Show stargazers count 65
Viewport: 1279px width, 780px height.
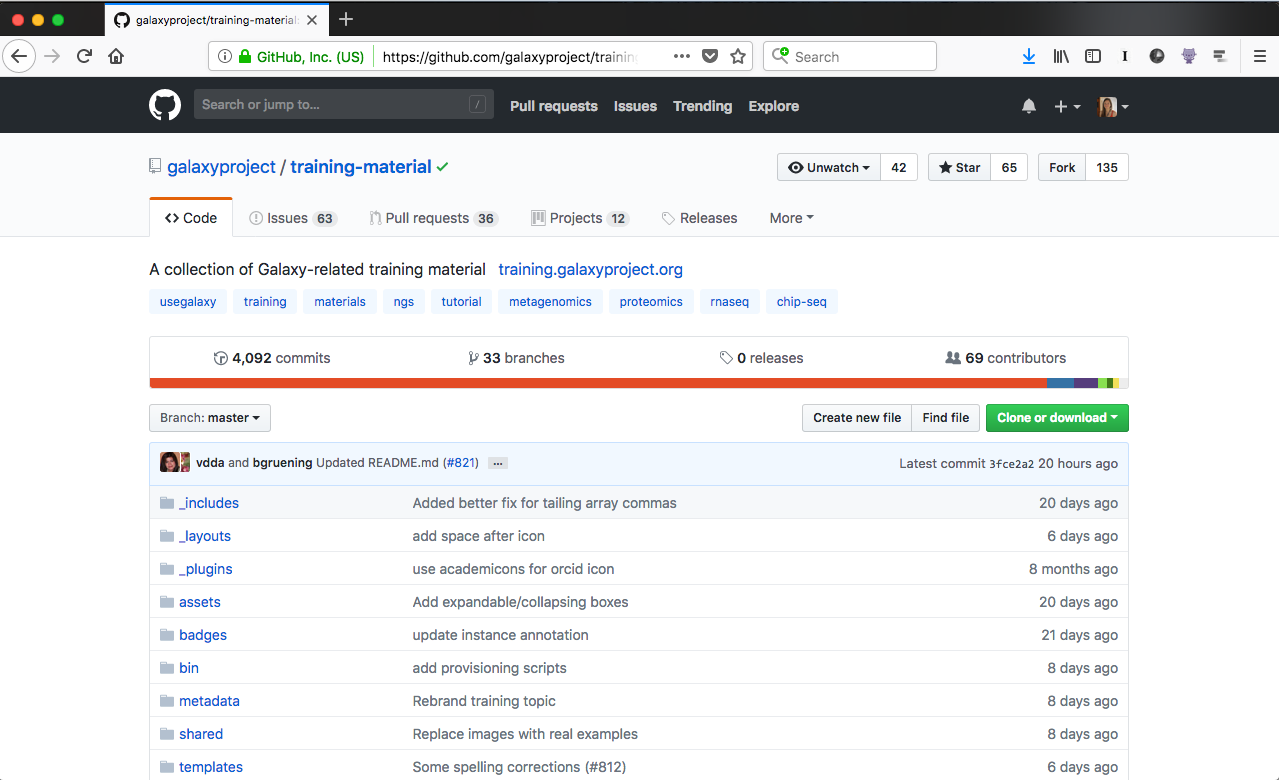[1009, 168]
